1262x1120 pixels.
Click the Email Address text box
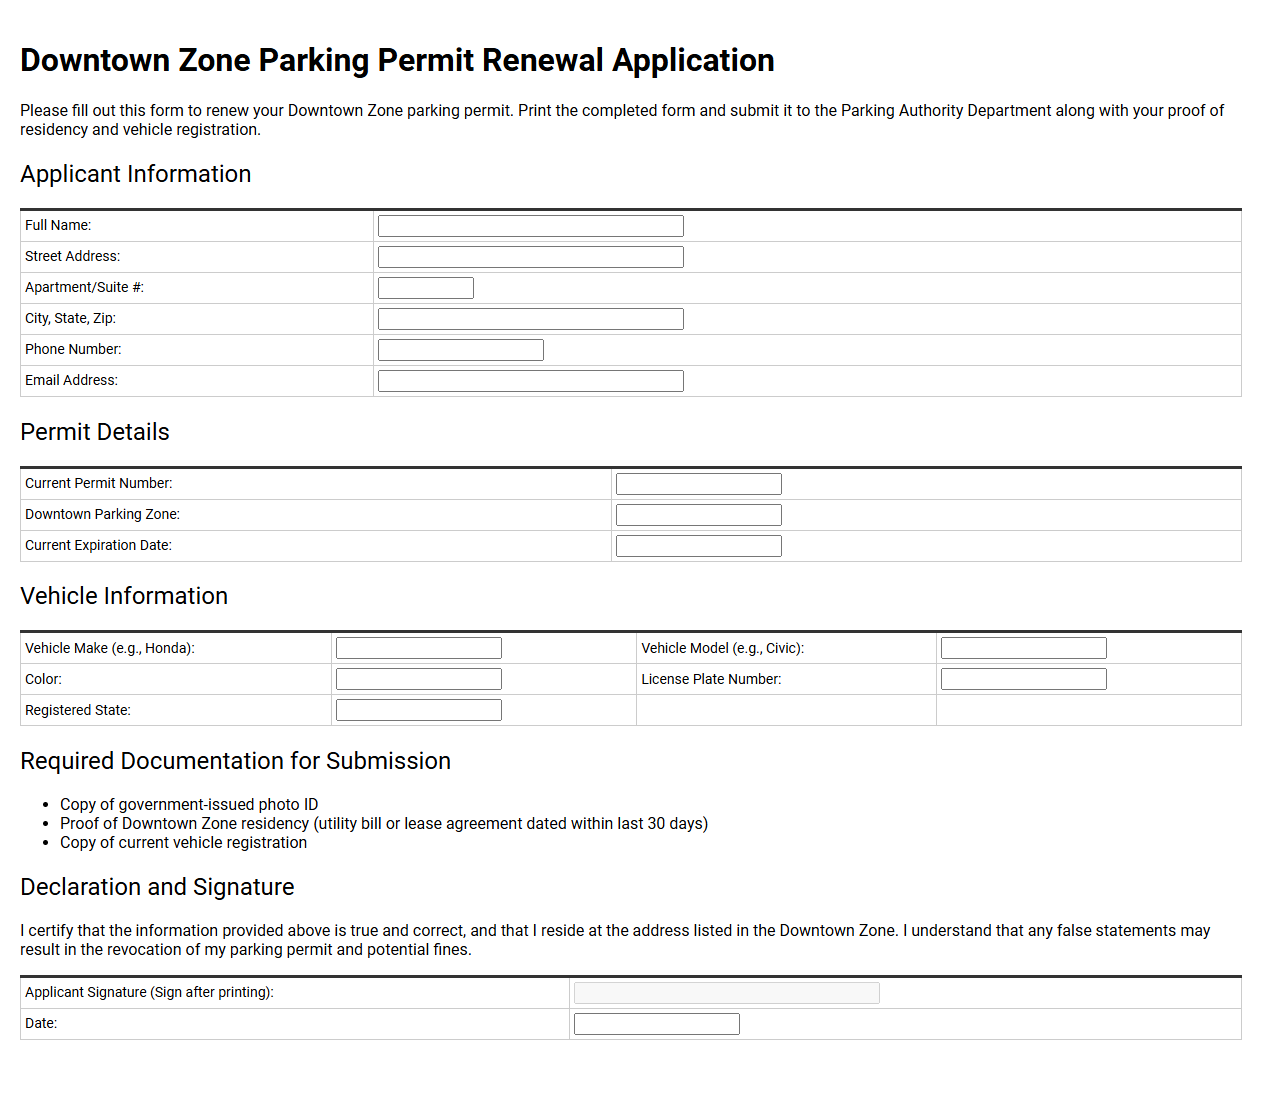[531, 381]
